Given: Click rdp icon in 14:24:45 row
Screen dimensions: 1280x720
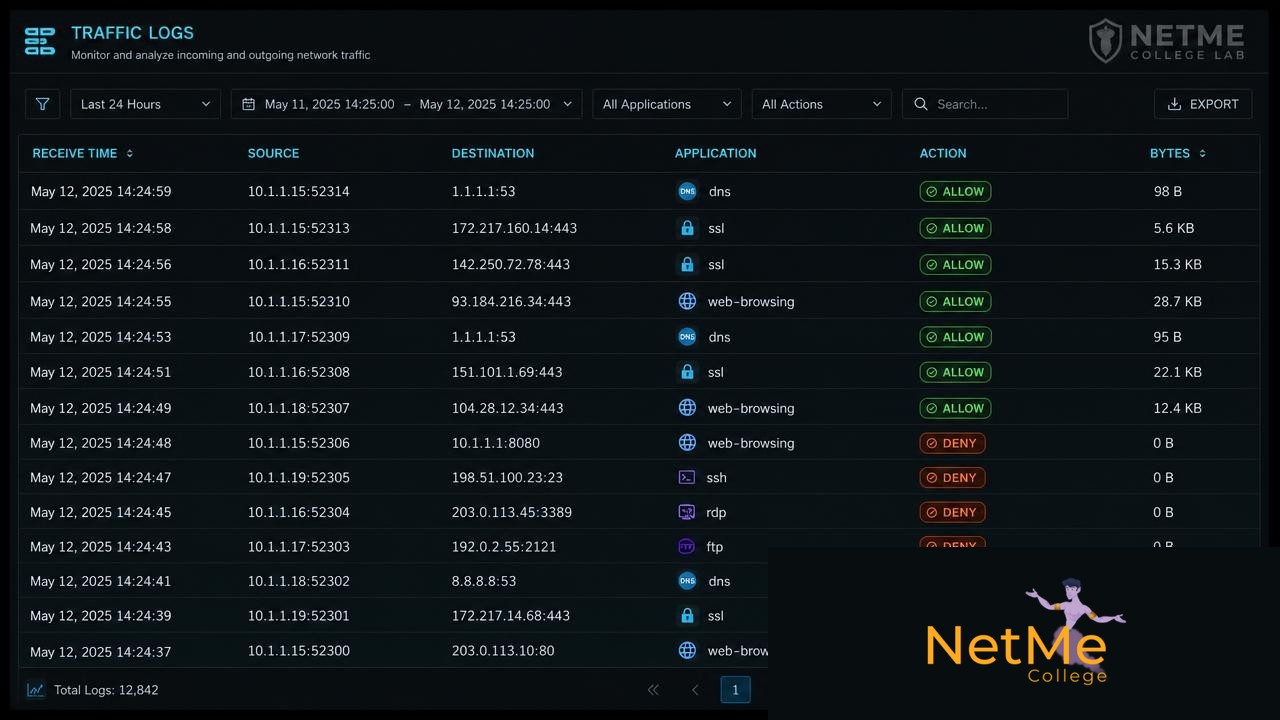Looking at the screenshot, I should 687,512.
